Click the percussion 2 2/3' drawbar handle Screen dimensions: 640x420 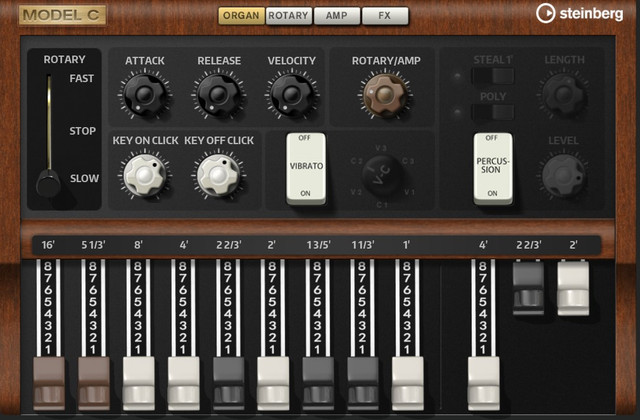(x=529, y=288)
